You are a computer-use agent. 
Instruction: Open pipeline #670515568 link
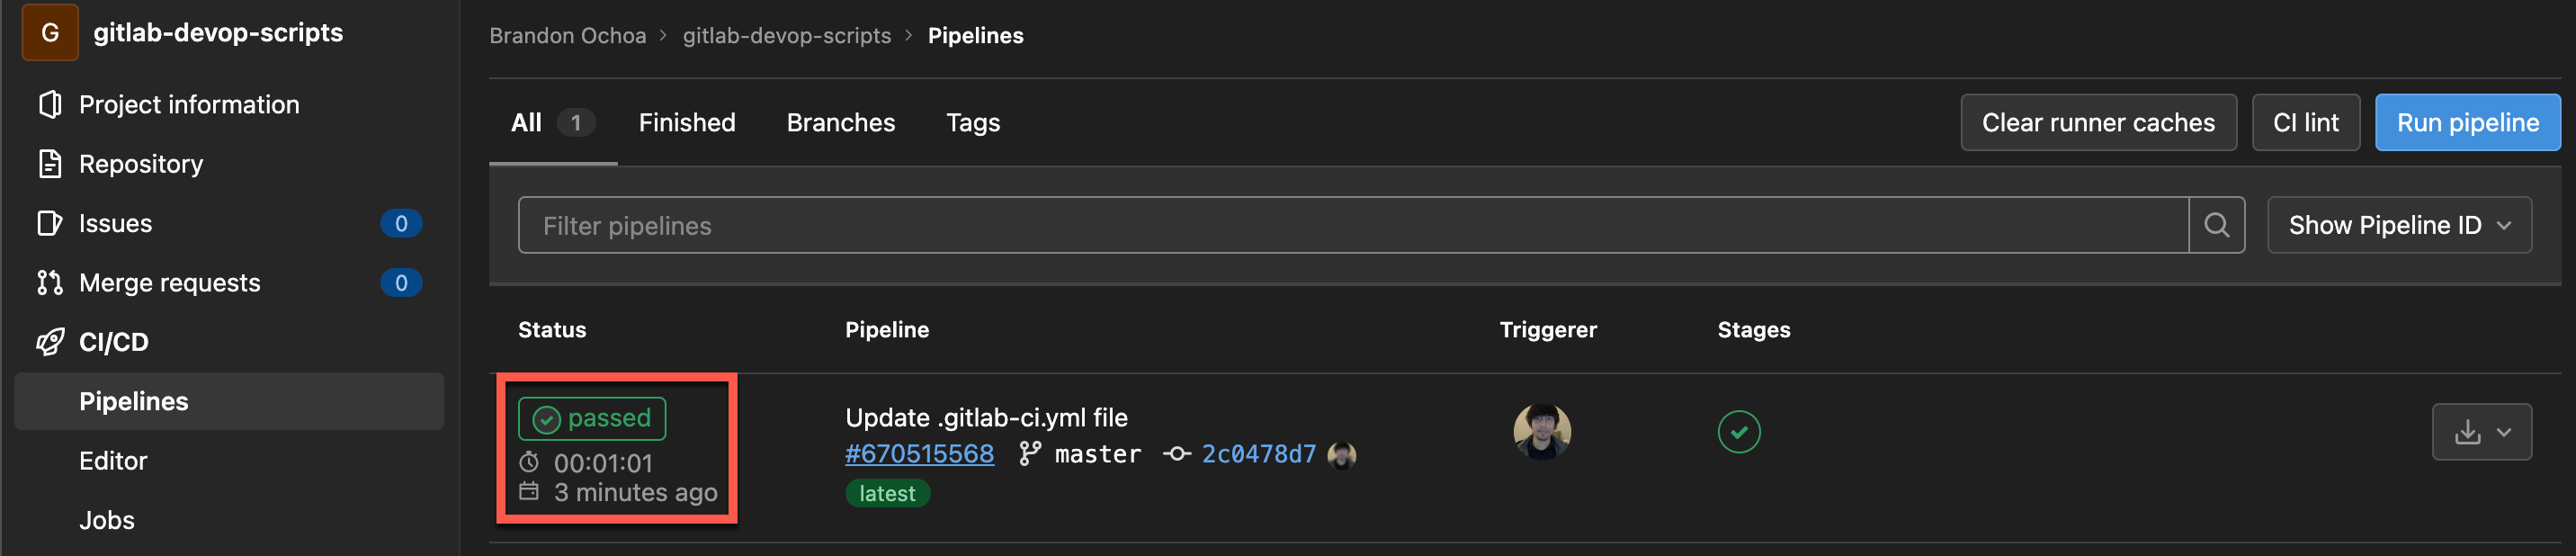point(919,454)
